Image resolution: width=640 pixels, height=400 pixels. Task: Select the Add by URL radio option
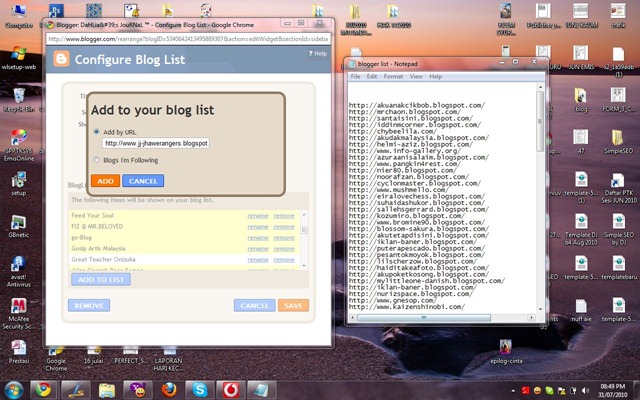tap(97, 131)
